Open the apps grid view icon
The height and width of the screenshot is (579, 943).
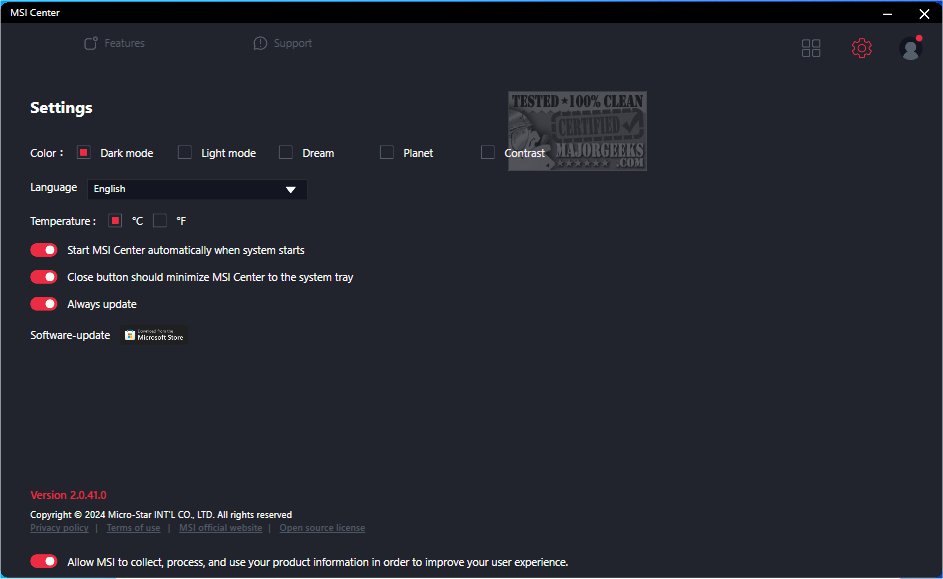pos(811,48)
